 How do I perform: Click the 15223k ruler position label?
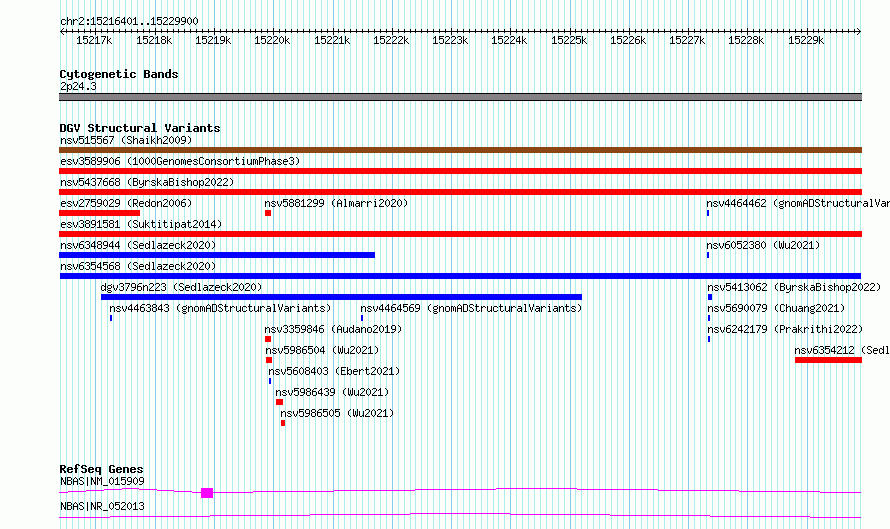[x=450, y=40]
